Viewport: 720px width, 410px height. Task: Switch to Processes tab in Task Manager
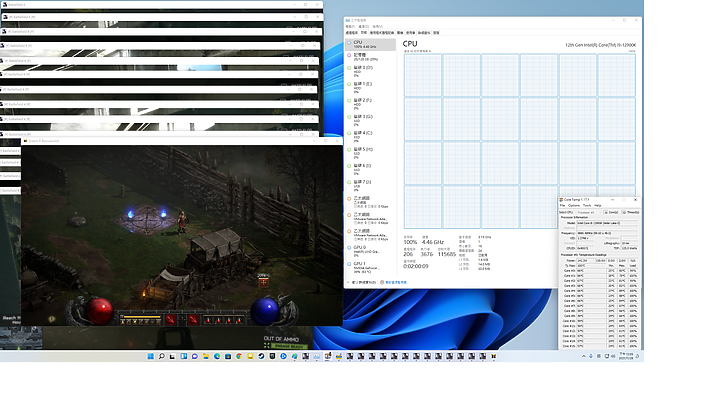[352, 33]
